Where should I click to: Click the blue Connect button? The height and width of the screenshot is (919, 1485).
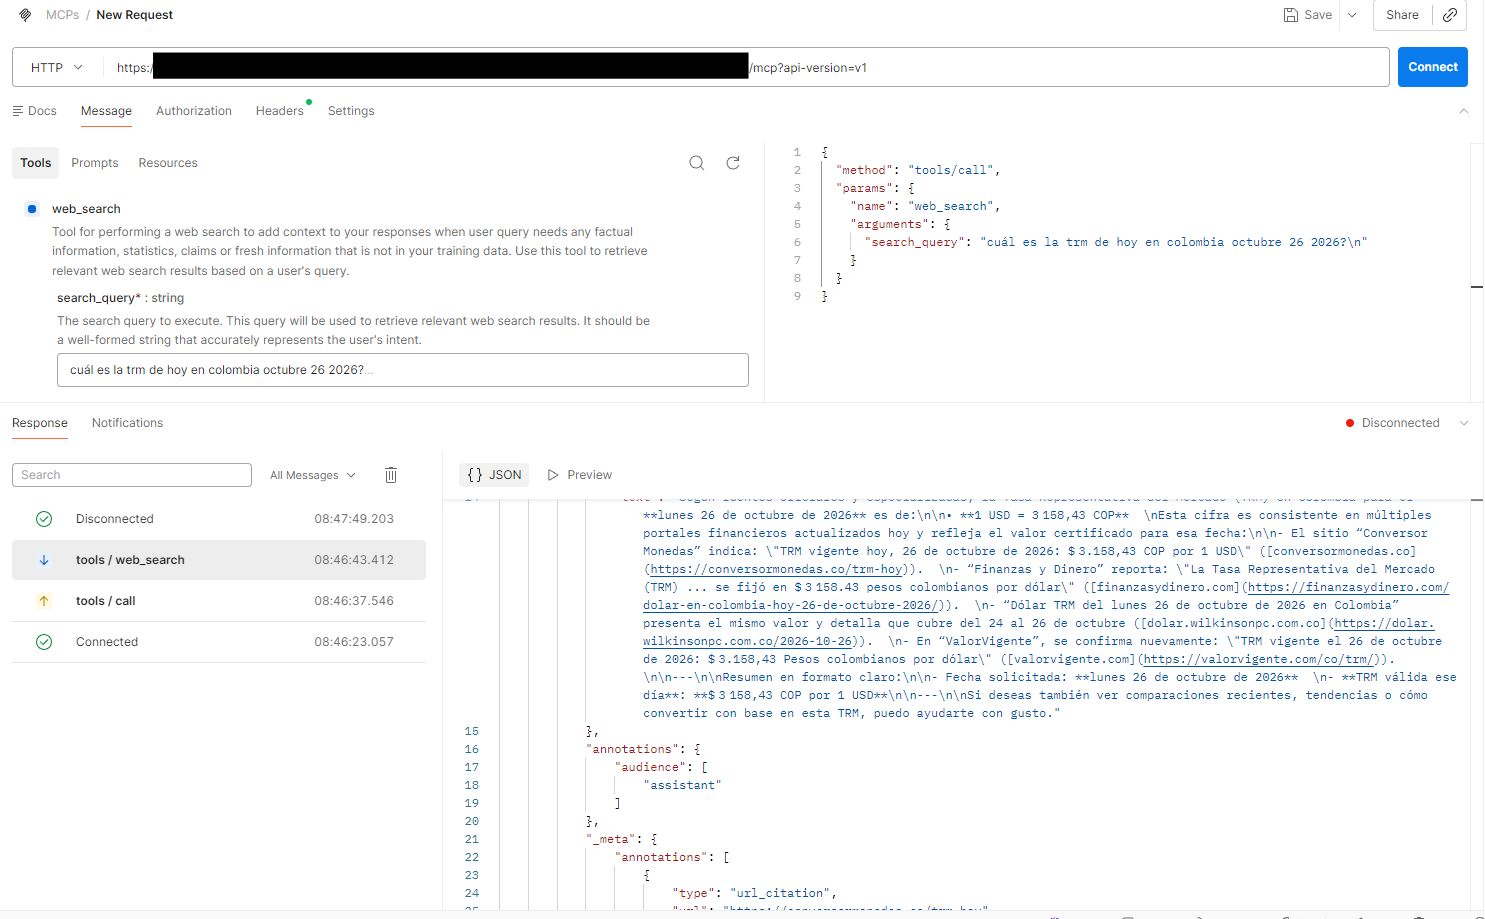click(x=1432, y=67)
